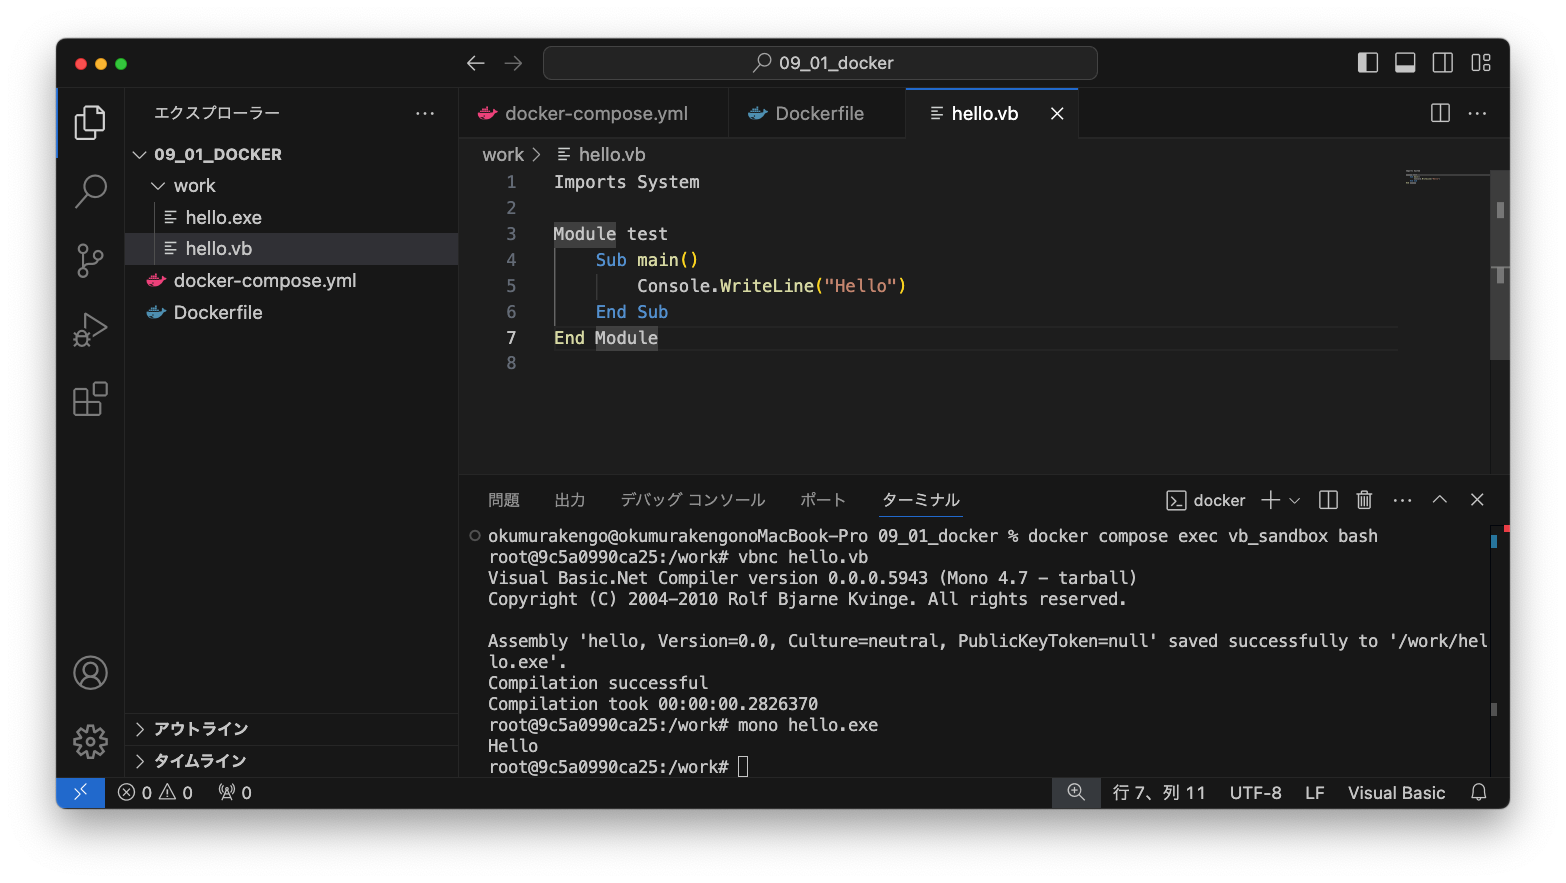Open the customize layout icon
1566x883 pixels.
click(x=1481, y=63)
